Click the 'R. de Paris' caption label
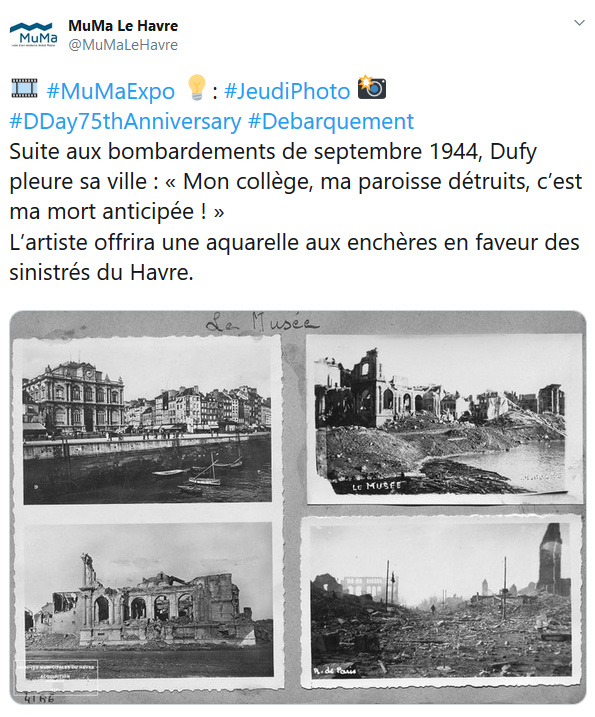The height and width of the screenshot is (717, 595). 334,671
